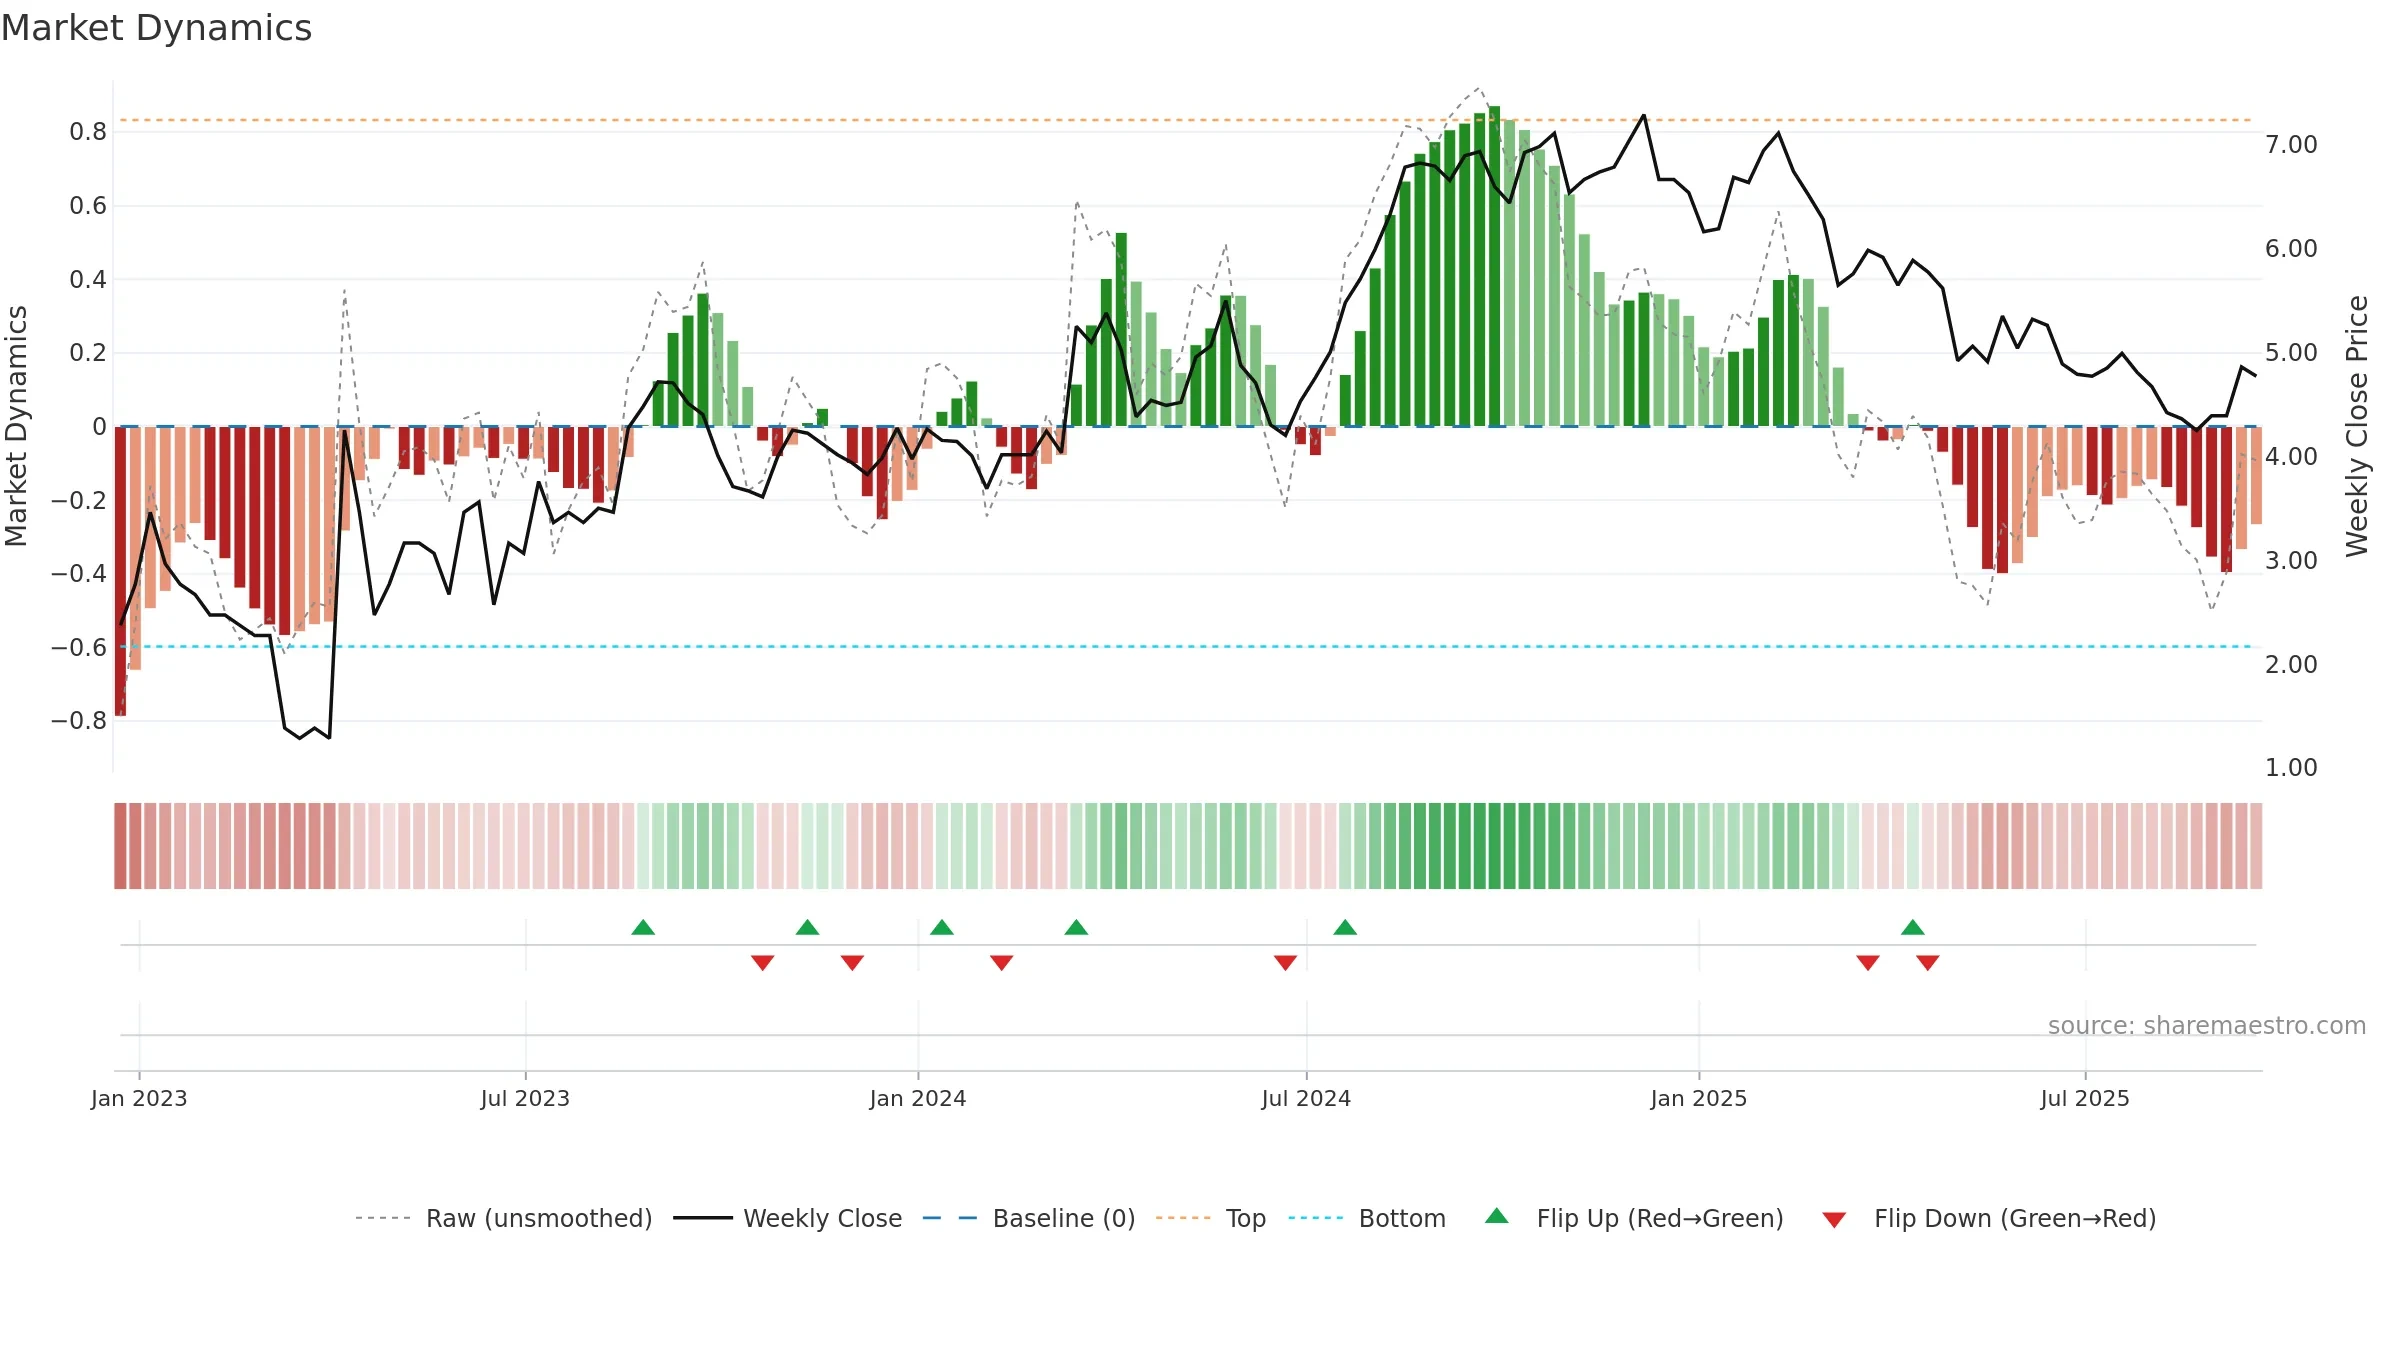Viewport: 2400px width, 1350px height.
Task: Click the green Flip Up triangle near April 2025
Action: (x=1913, y=927)
